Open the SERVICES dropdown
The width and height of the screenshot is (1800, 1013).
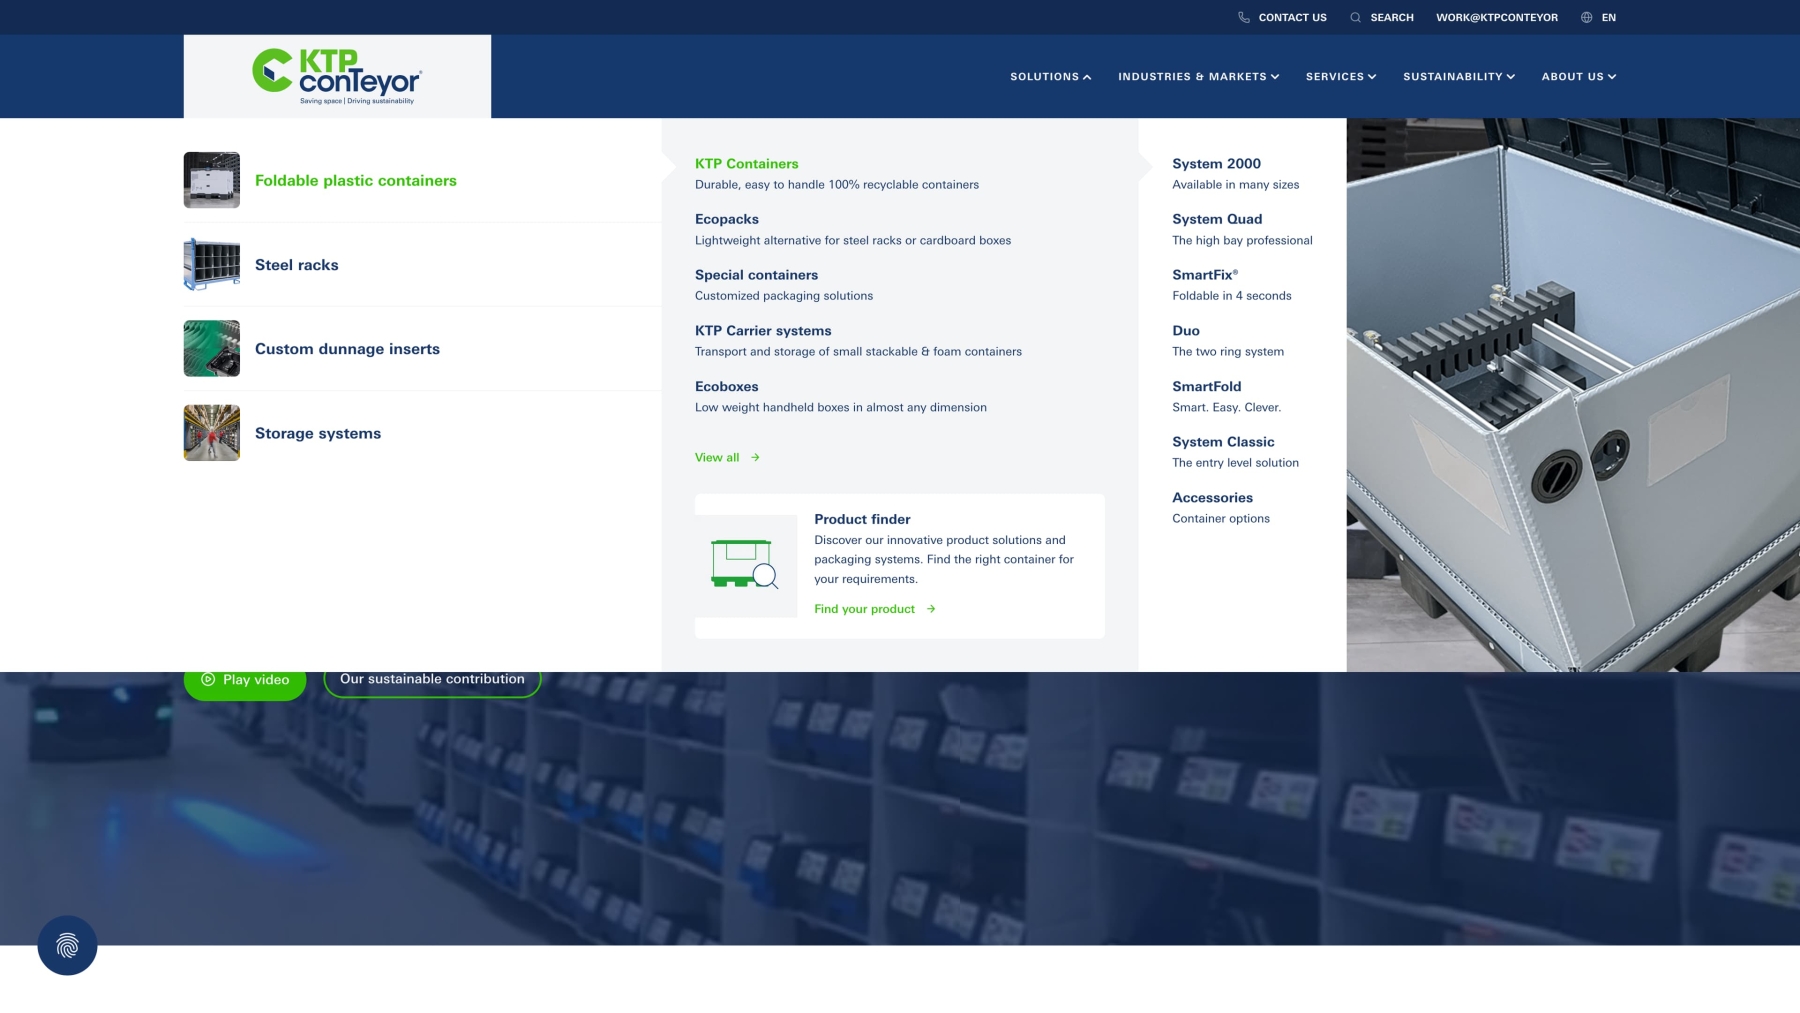tap(1340, 76)
